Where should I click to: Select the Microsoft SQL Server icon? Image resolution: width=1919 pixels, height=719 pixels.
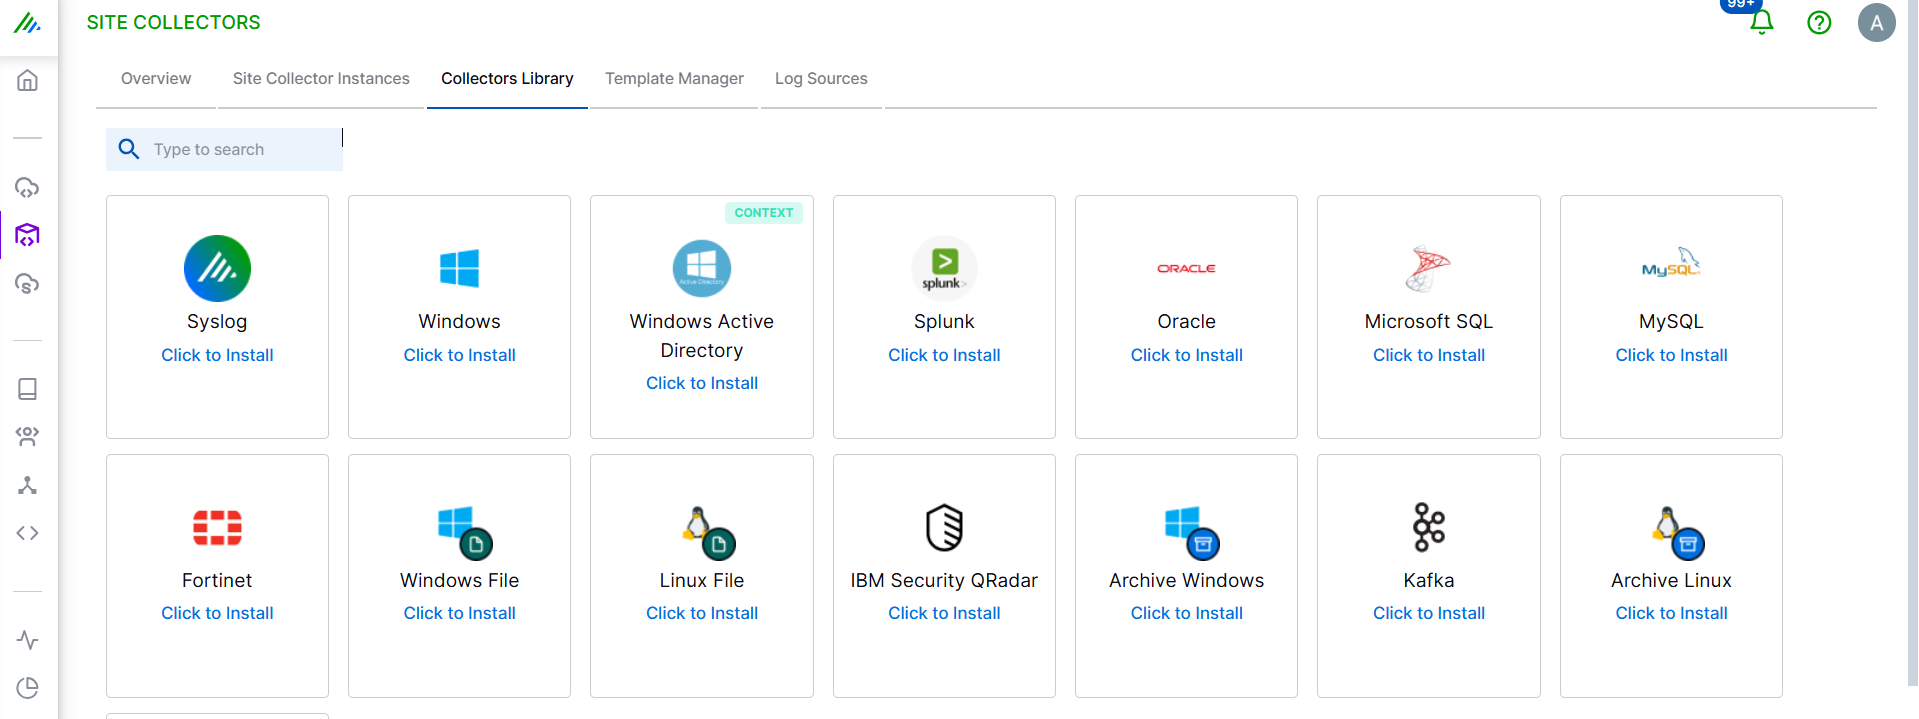(x=1428, y=268)
